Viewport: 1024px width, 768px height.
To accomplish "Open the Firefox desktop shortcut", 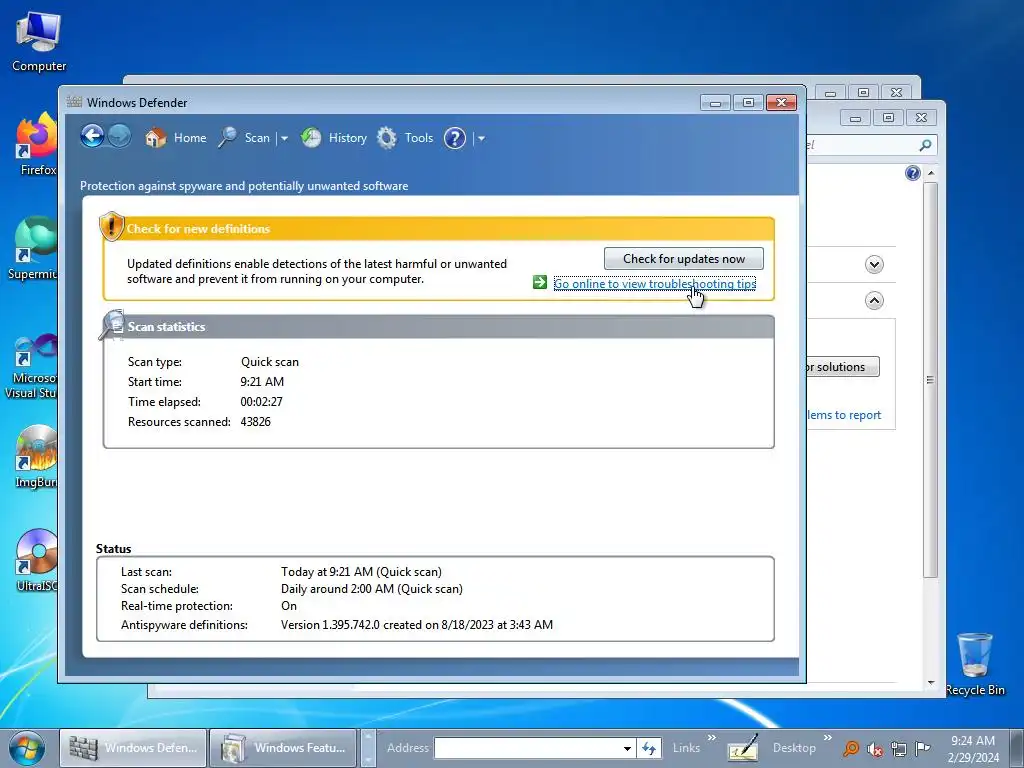I will click(x=36, y=144).
